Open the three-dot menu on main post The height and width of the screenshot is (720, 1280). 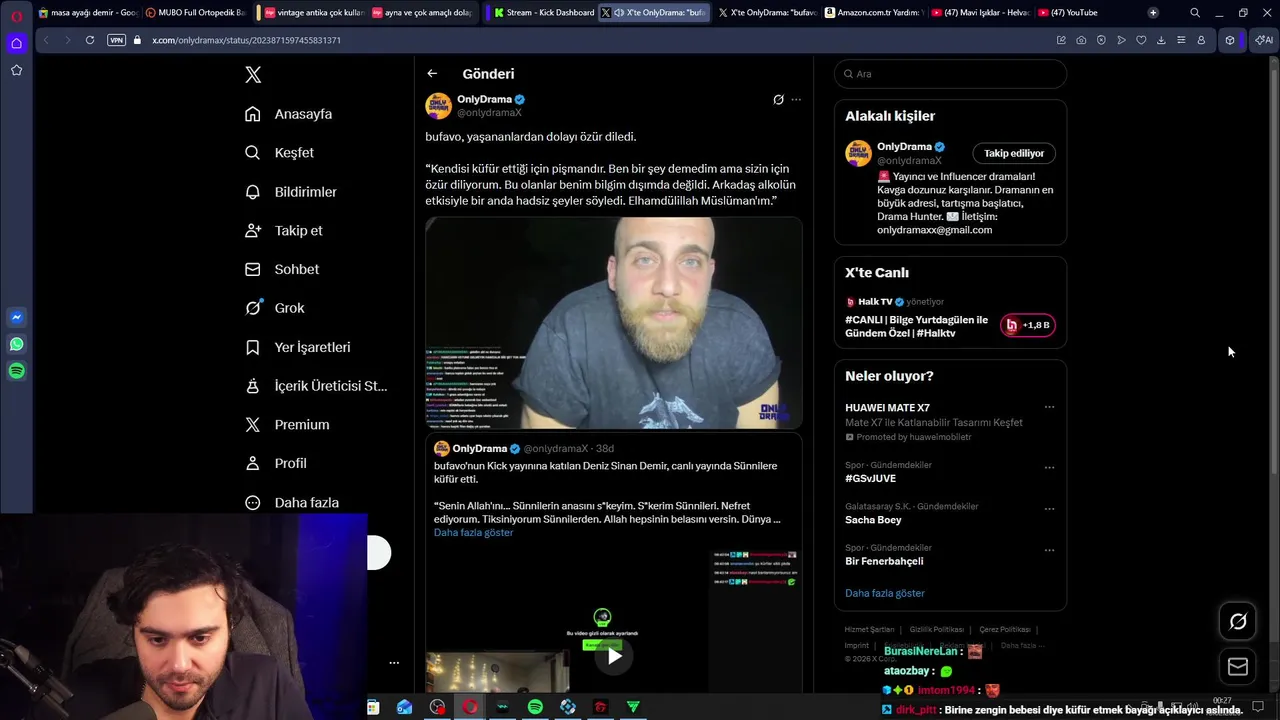pos(796,100)
